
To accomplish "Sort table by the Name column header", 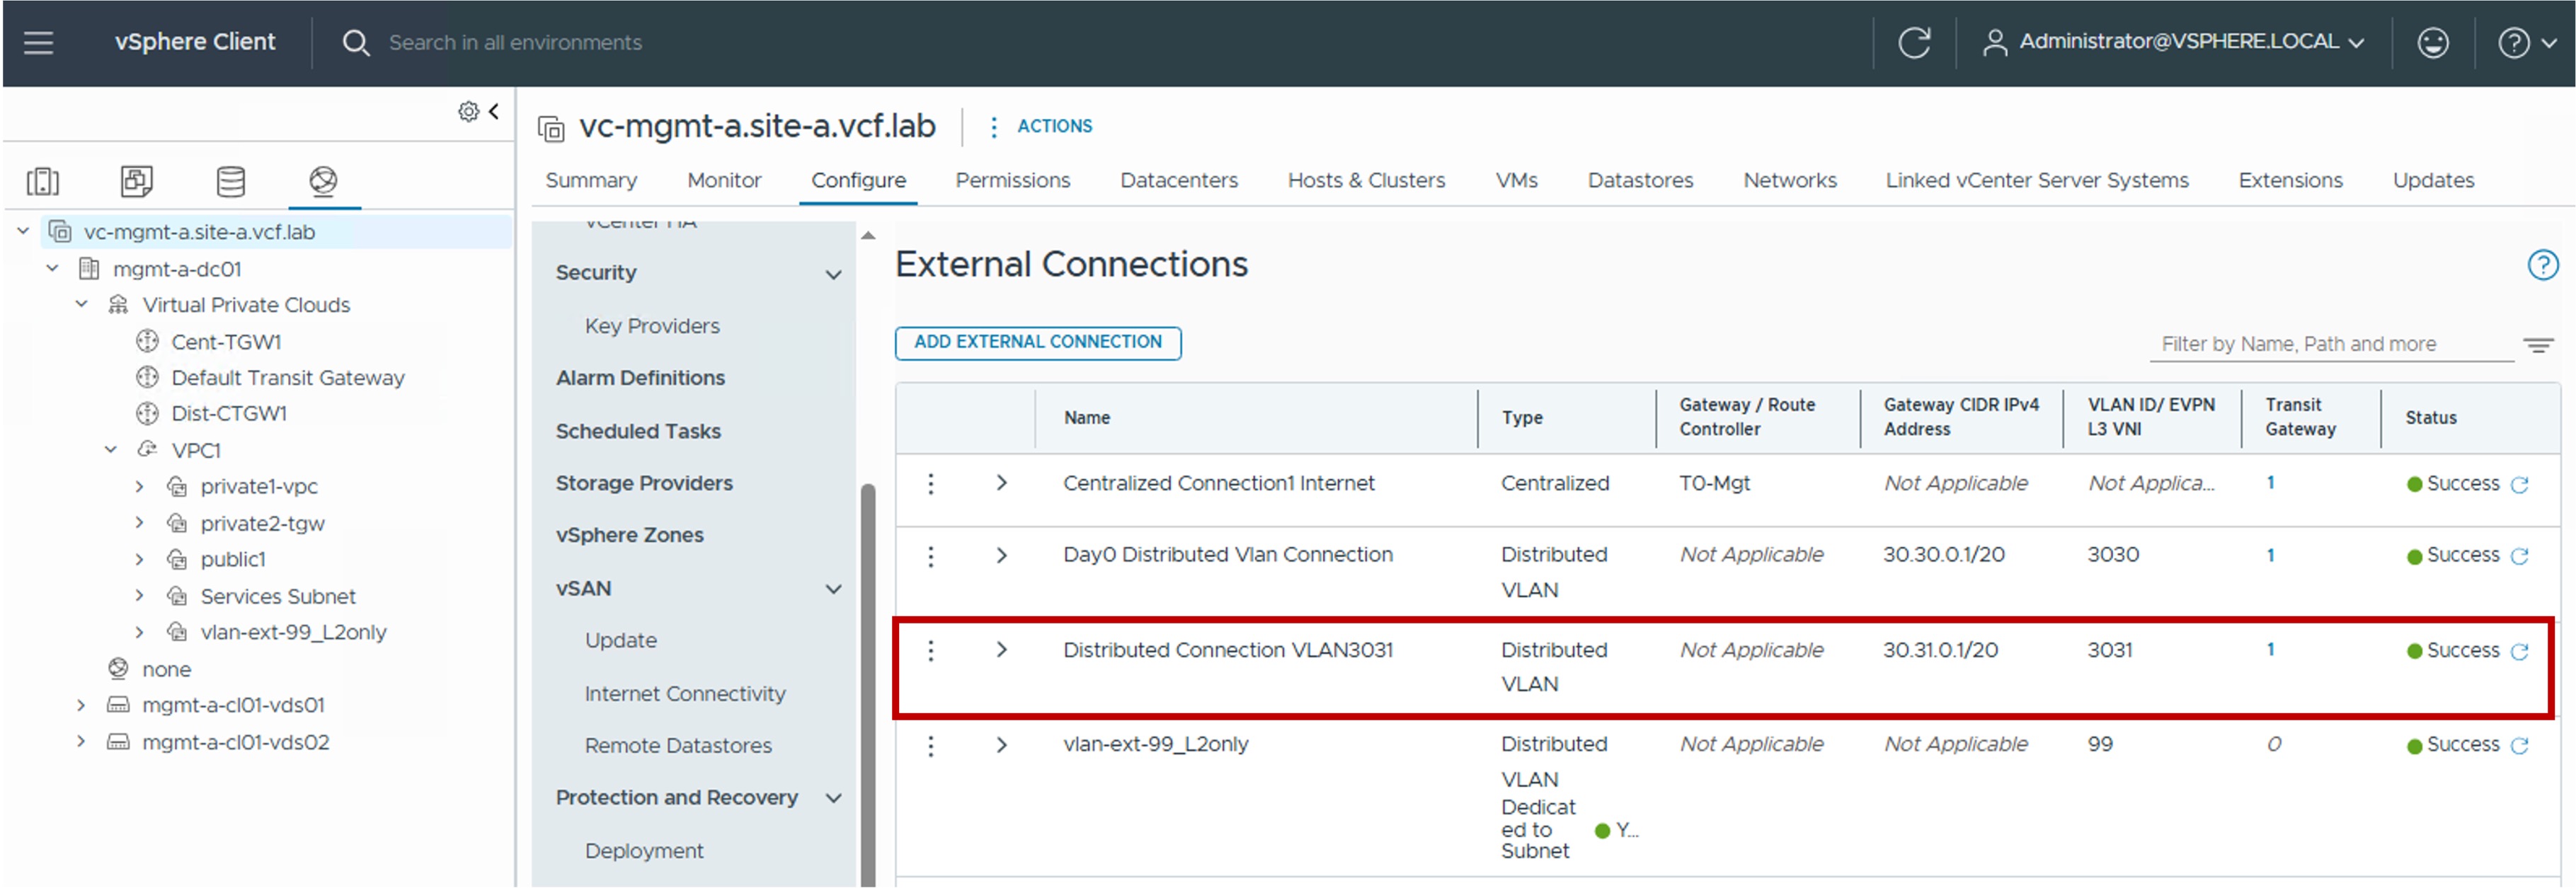I will tap(1087, 418).
